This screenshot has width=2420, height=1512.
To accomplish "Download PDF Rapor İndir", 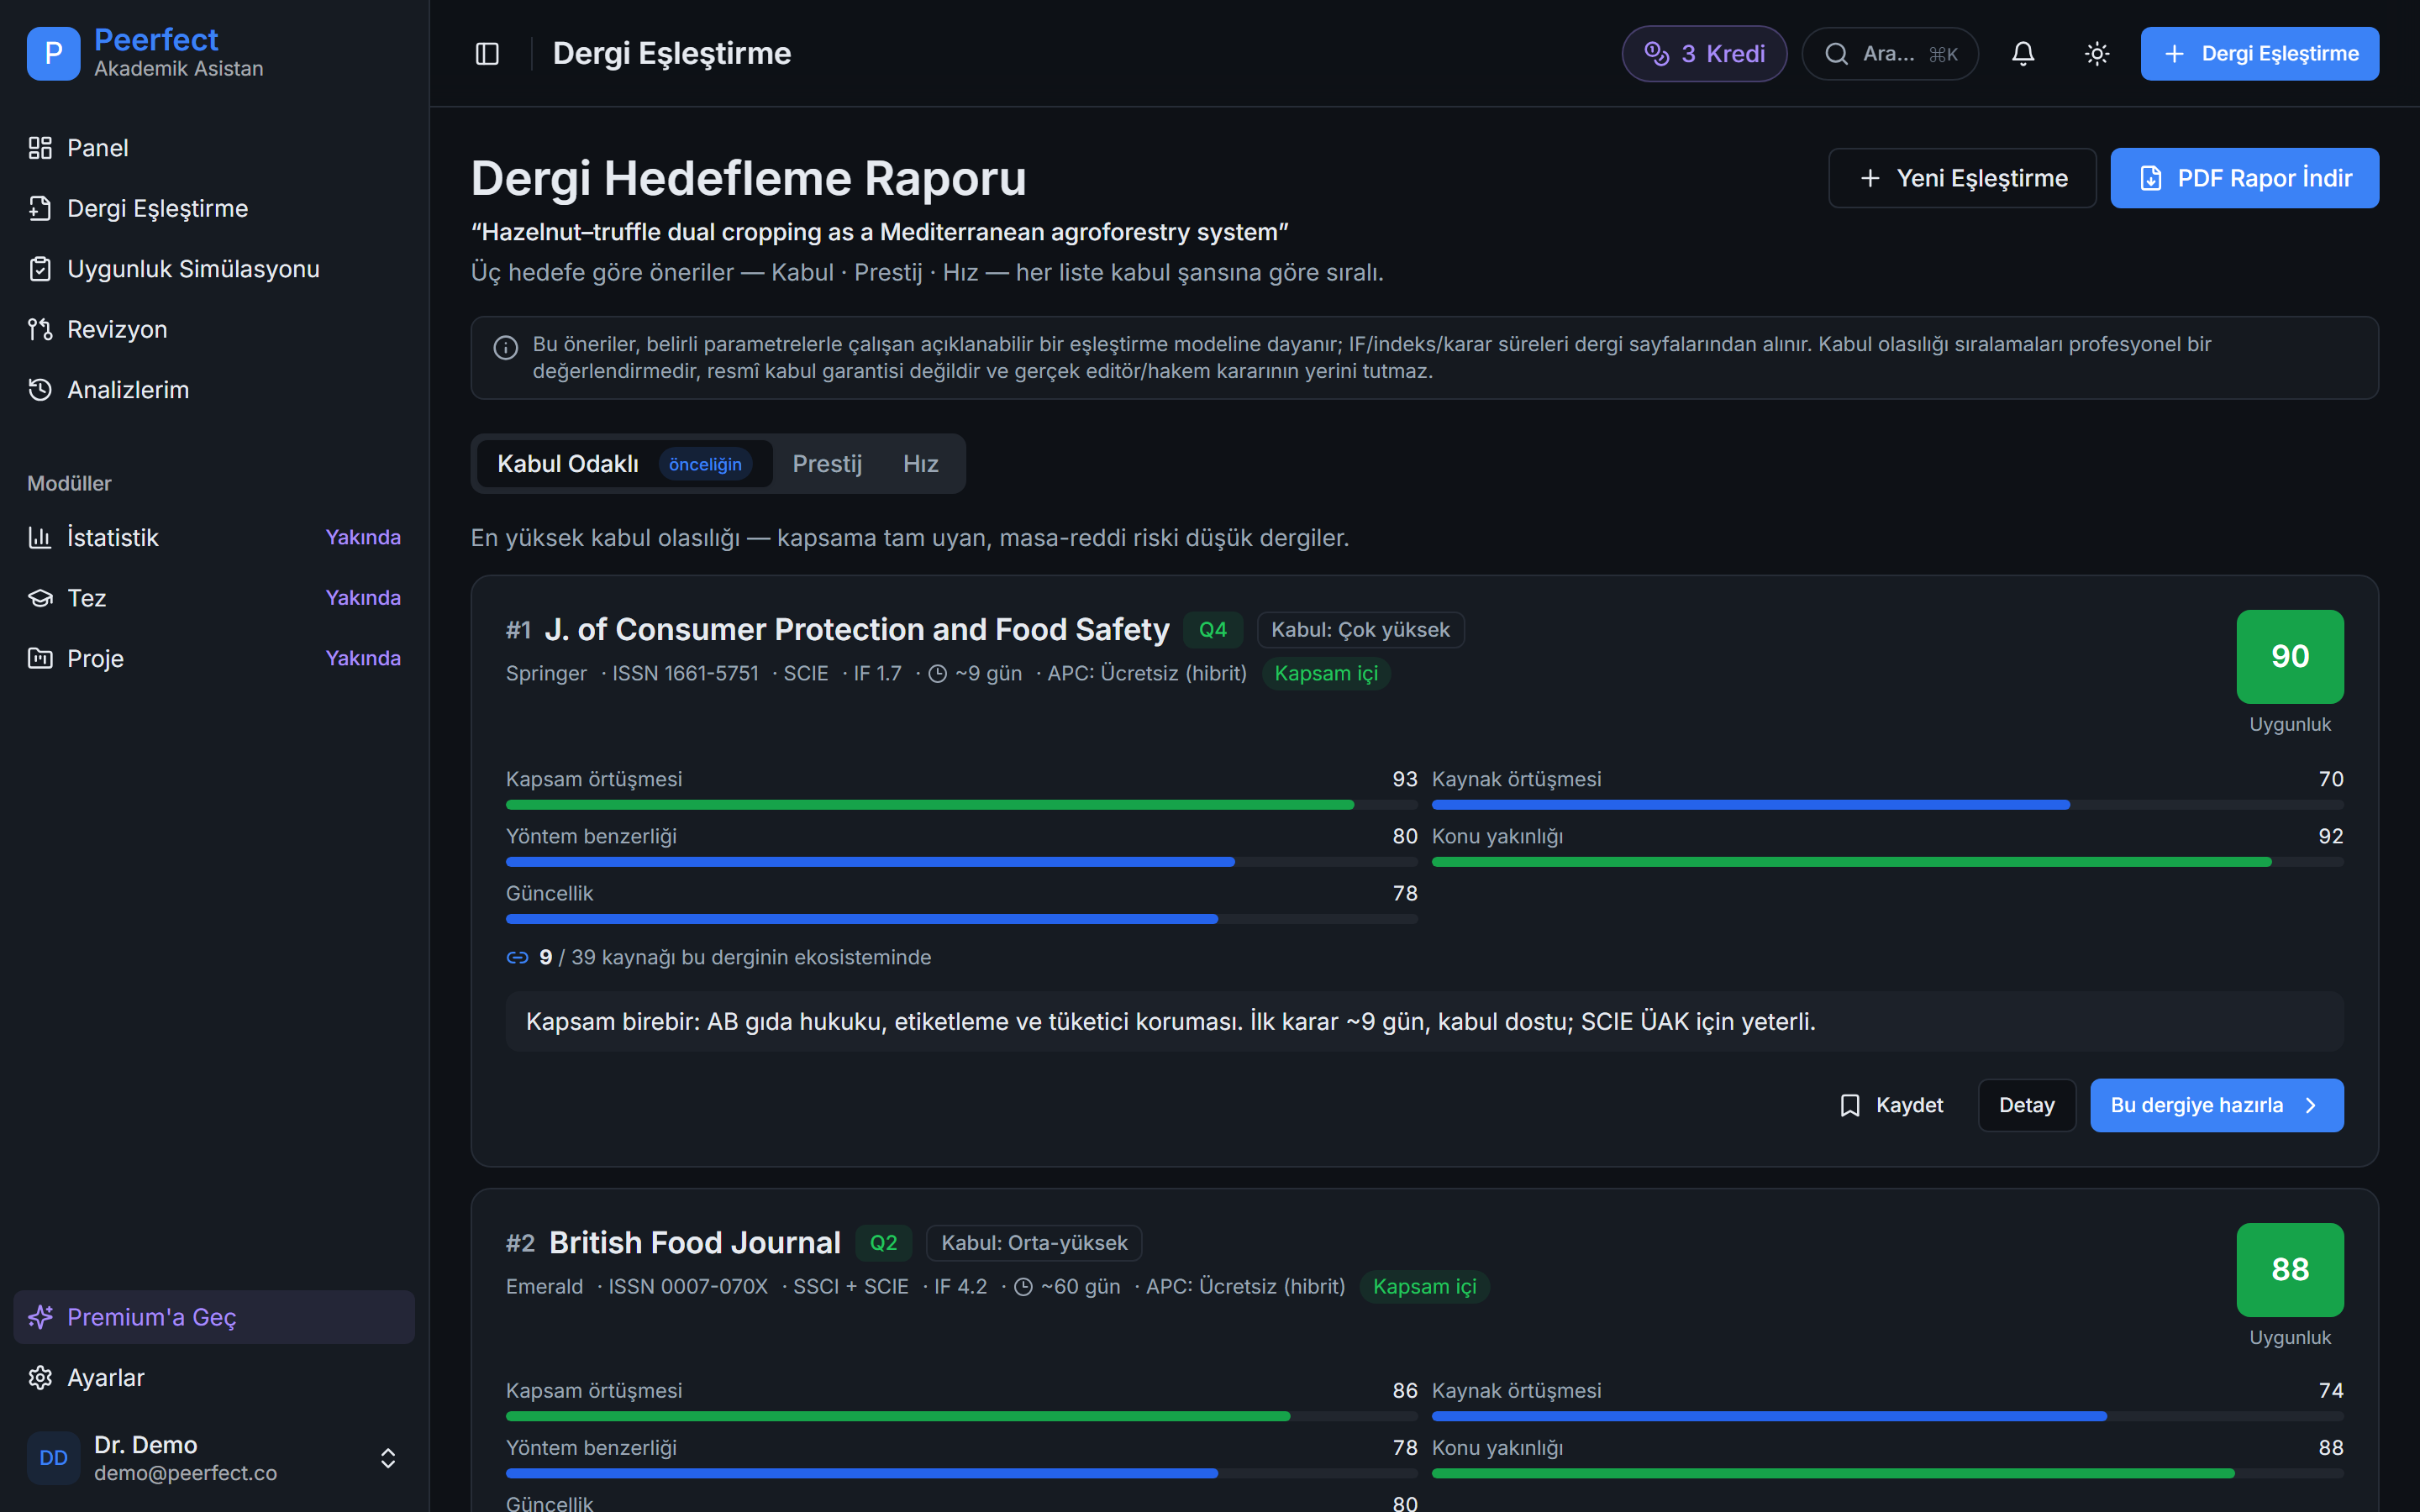I will click(2244, 178).
